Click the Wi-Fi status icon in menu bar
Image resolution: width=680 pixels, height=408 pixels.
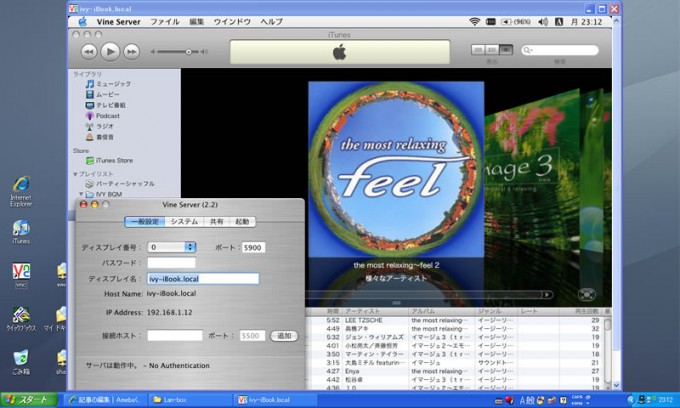(474, 21)
